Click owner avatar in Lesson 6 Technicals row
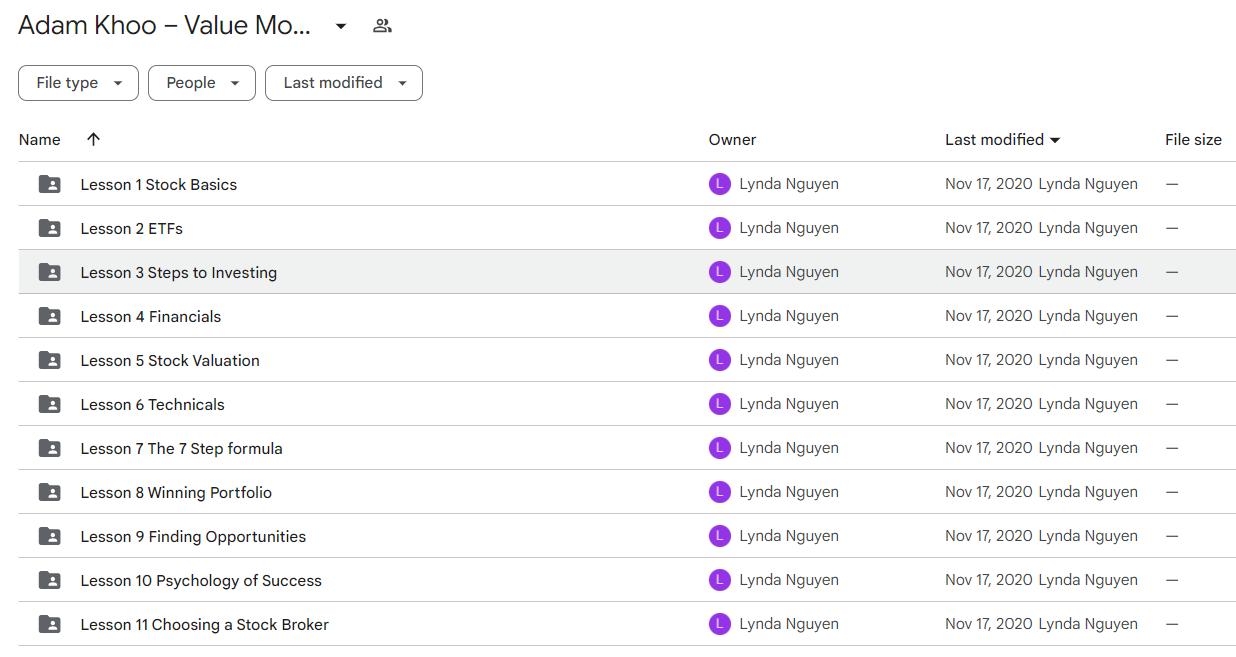 pyautogui.click(x=720, y=404)
